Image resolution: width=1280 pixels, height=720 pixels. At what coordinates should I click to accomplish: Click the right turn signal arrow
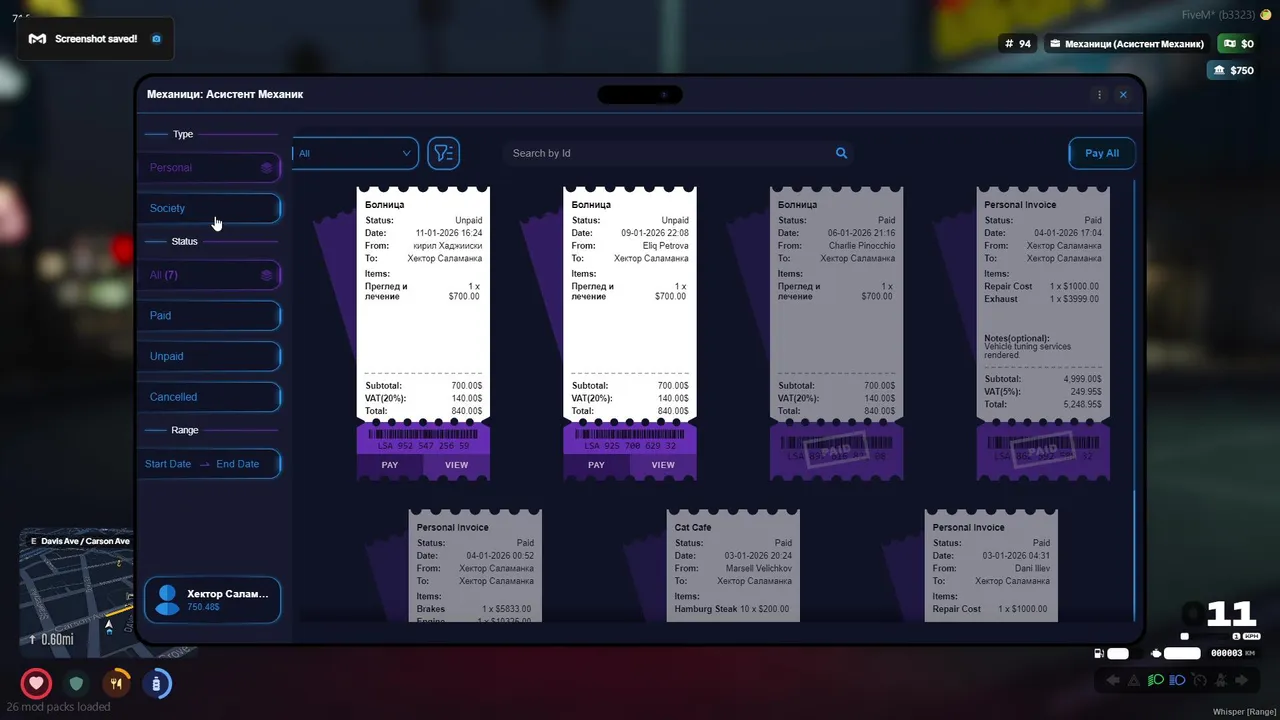[x=1242, y=680]
